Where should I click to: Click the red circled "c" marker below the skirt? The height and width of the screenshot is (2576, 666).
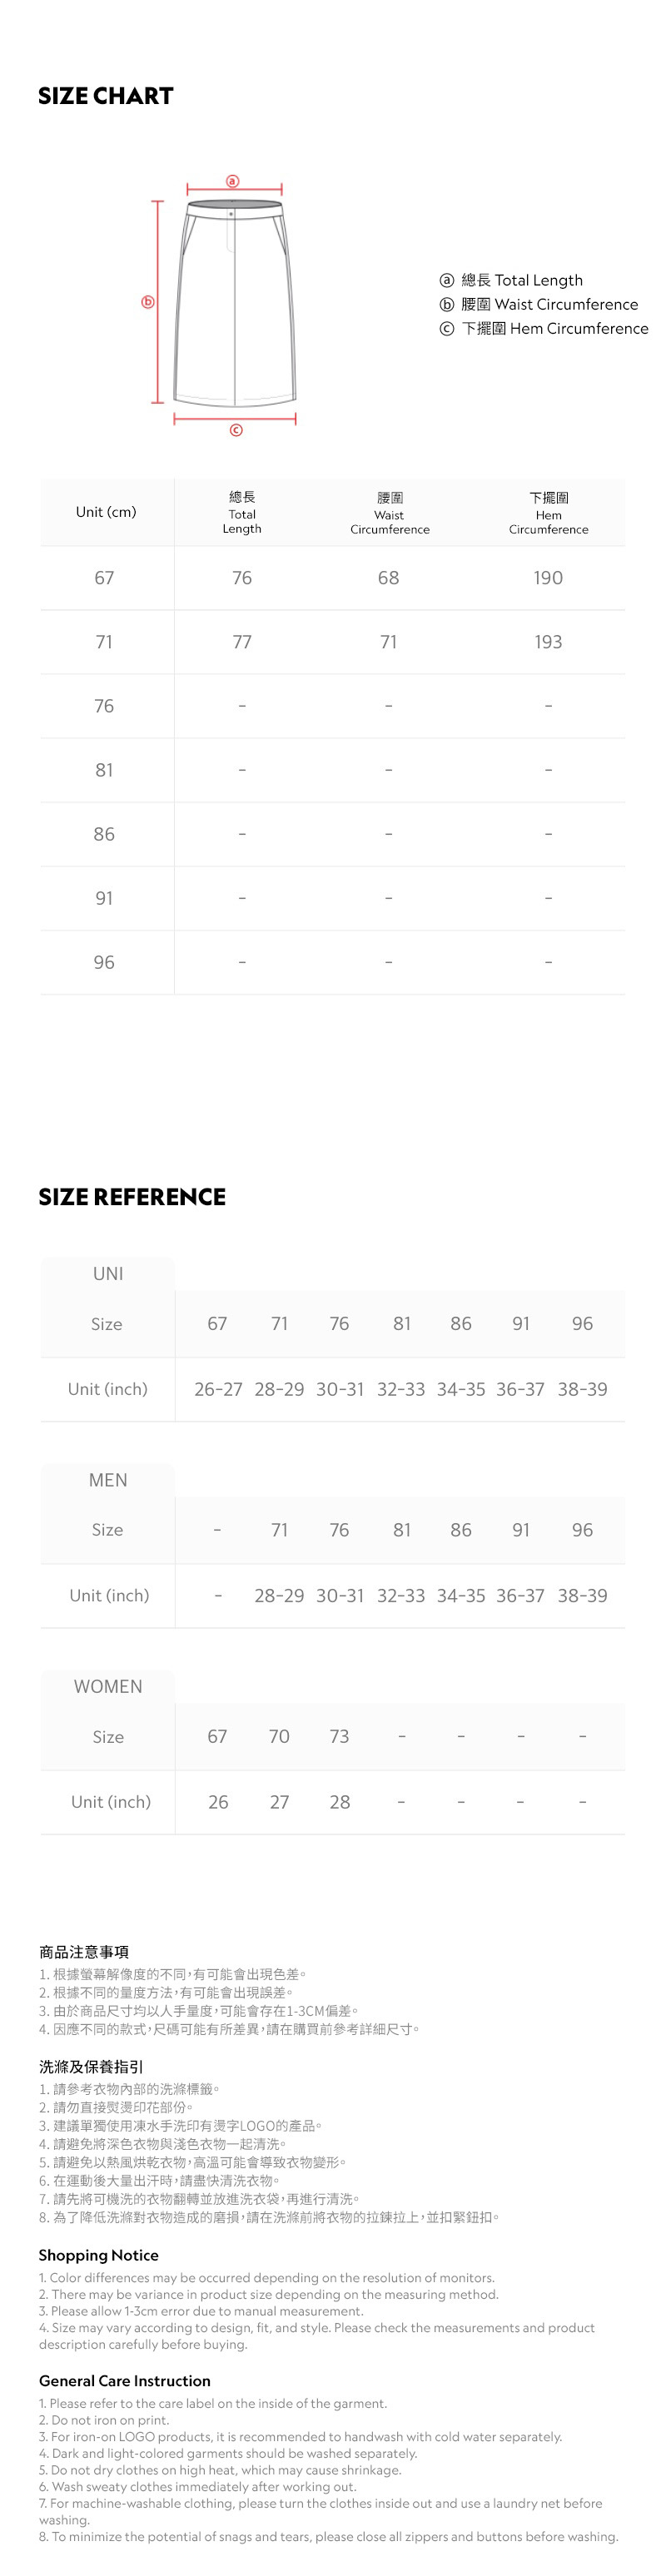236,430
